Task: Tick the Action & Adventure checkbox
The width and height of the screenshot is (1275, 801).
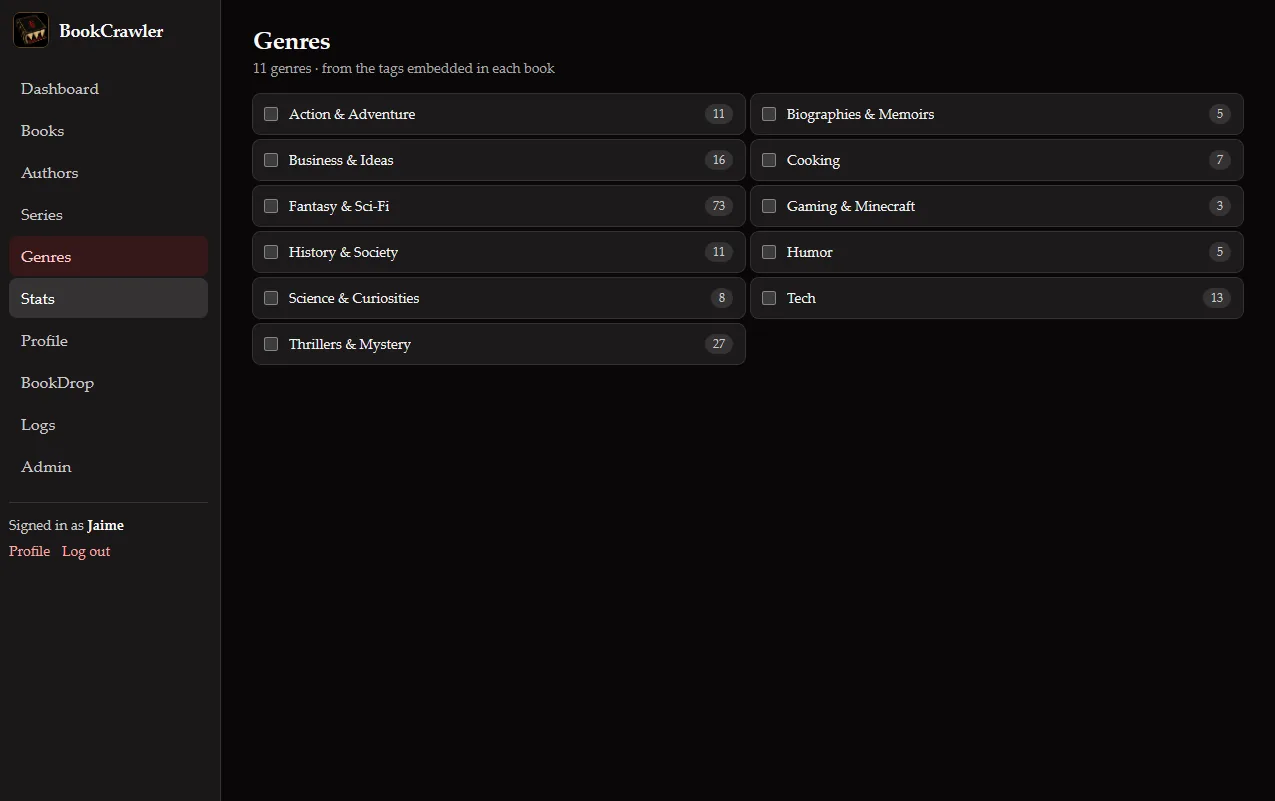Action: [x=271, y=114]
